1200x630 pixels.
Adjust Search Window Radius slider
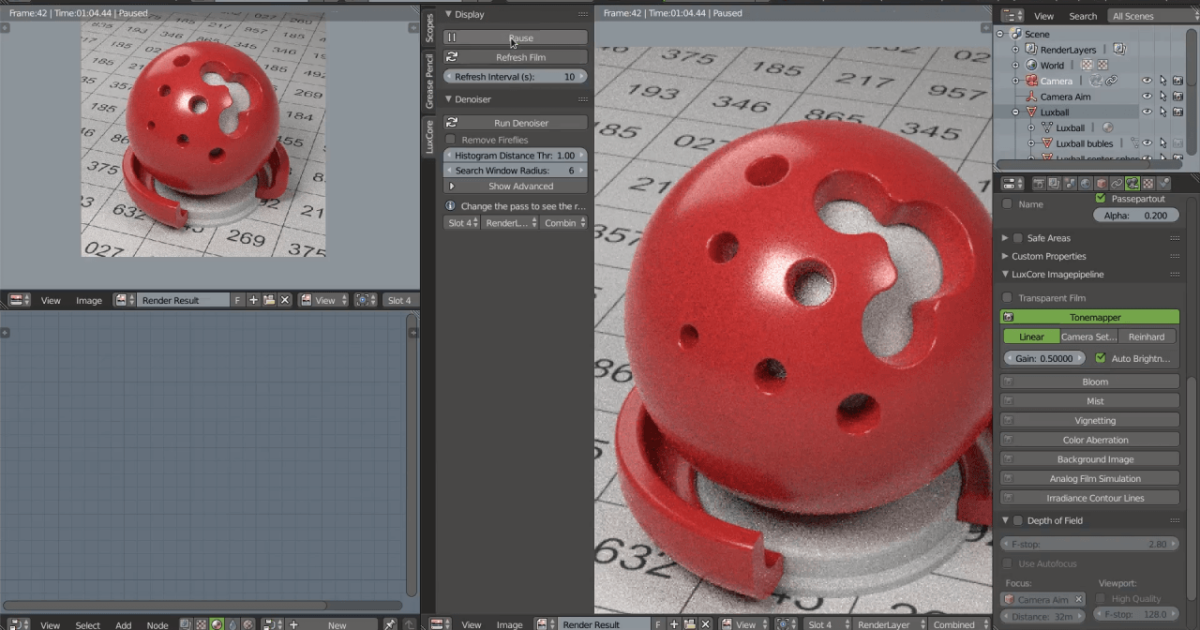pos(515,170)
